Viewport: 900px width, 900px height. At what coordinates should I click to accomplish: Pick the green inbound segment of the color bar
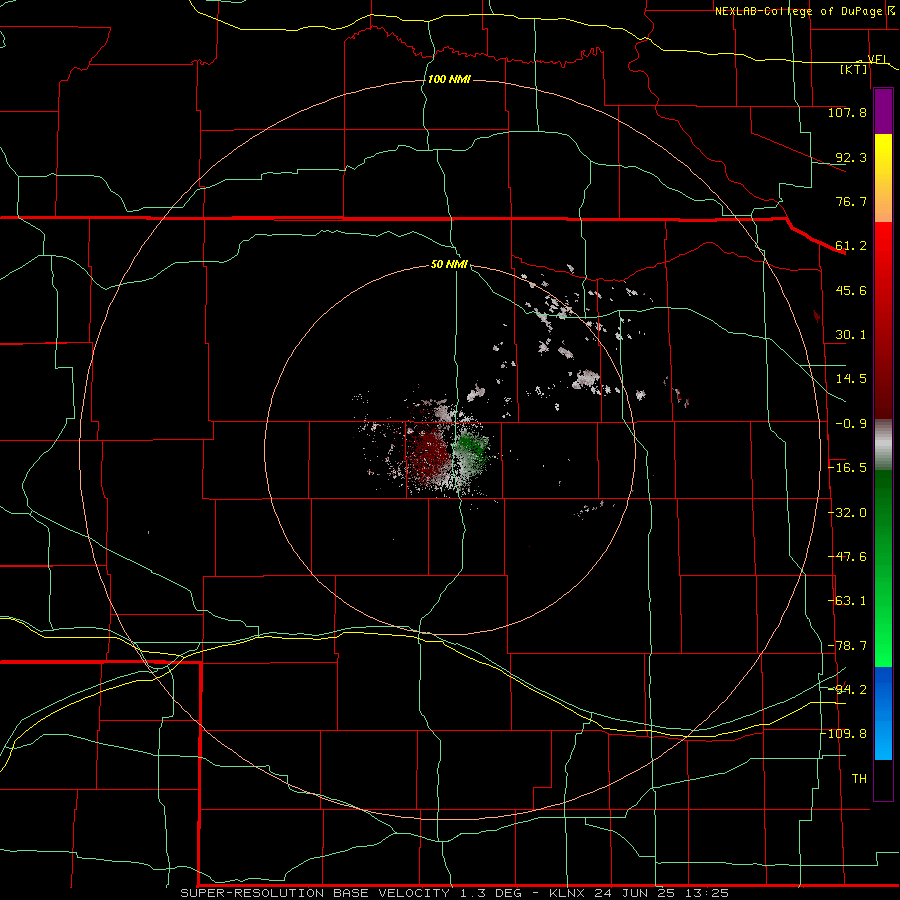(x=883, y=568)
